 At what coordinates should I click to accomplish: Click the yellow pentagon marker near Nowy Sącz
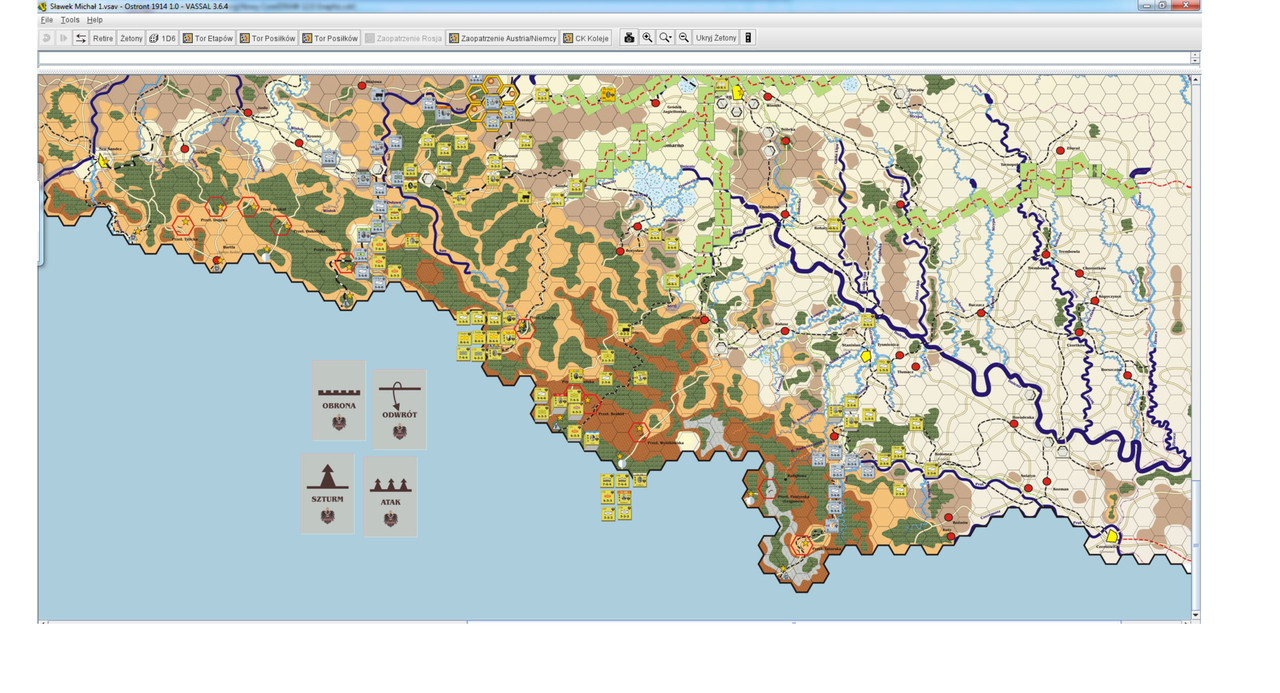[x=104, y=159]
